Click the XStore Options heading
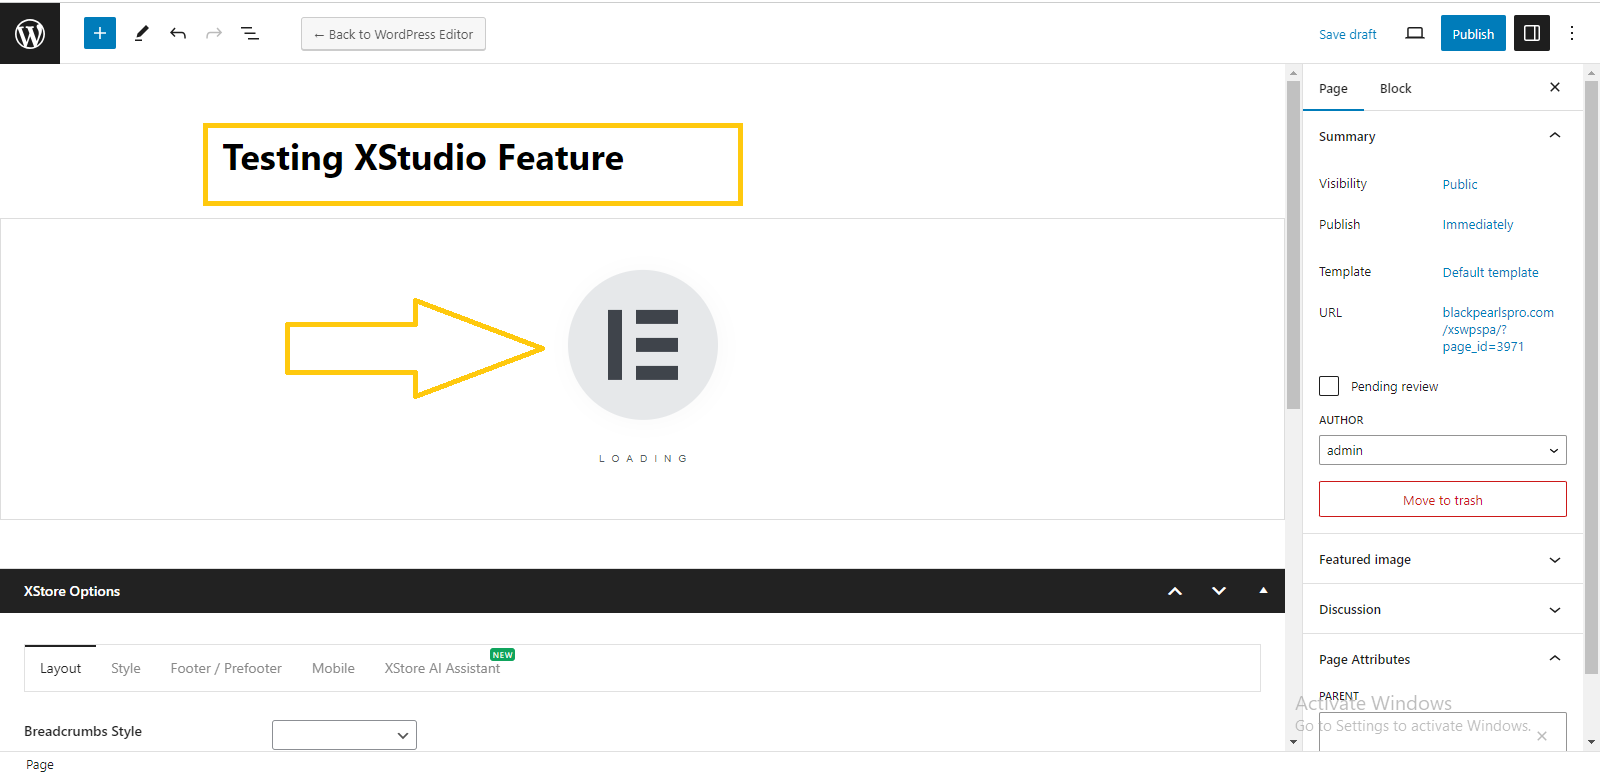The width and height of the screenshot is (1600, 776). point(72,591)
